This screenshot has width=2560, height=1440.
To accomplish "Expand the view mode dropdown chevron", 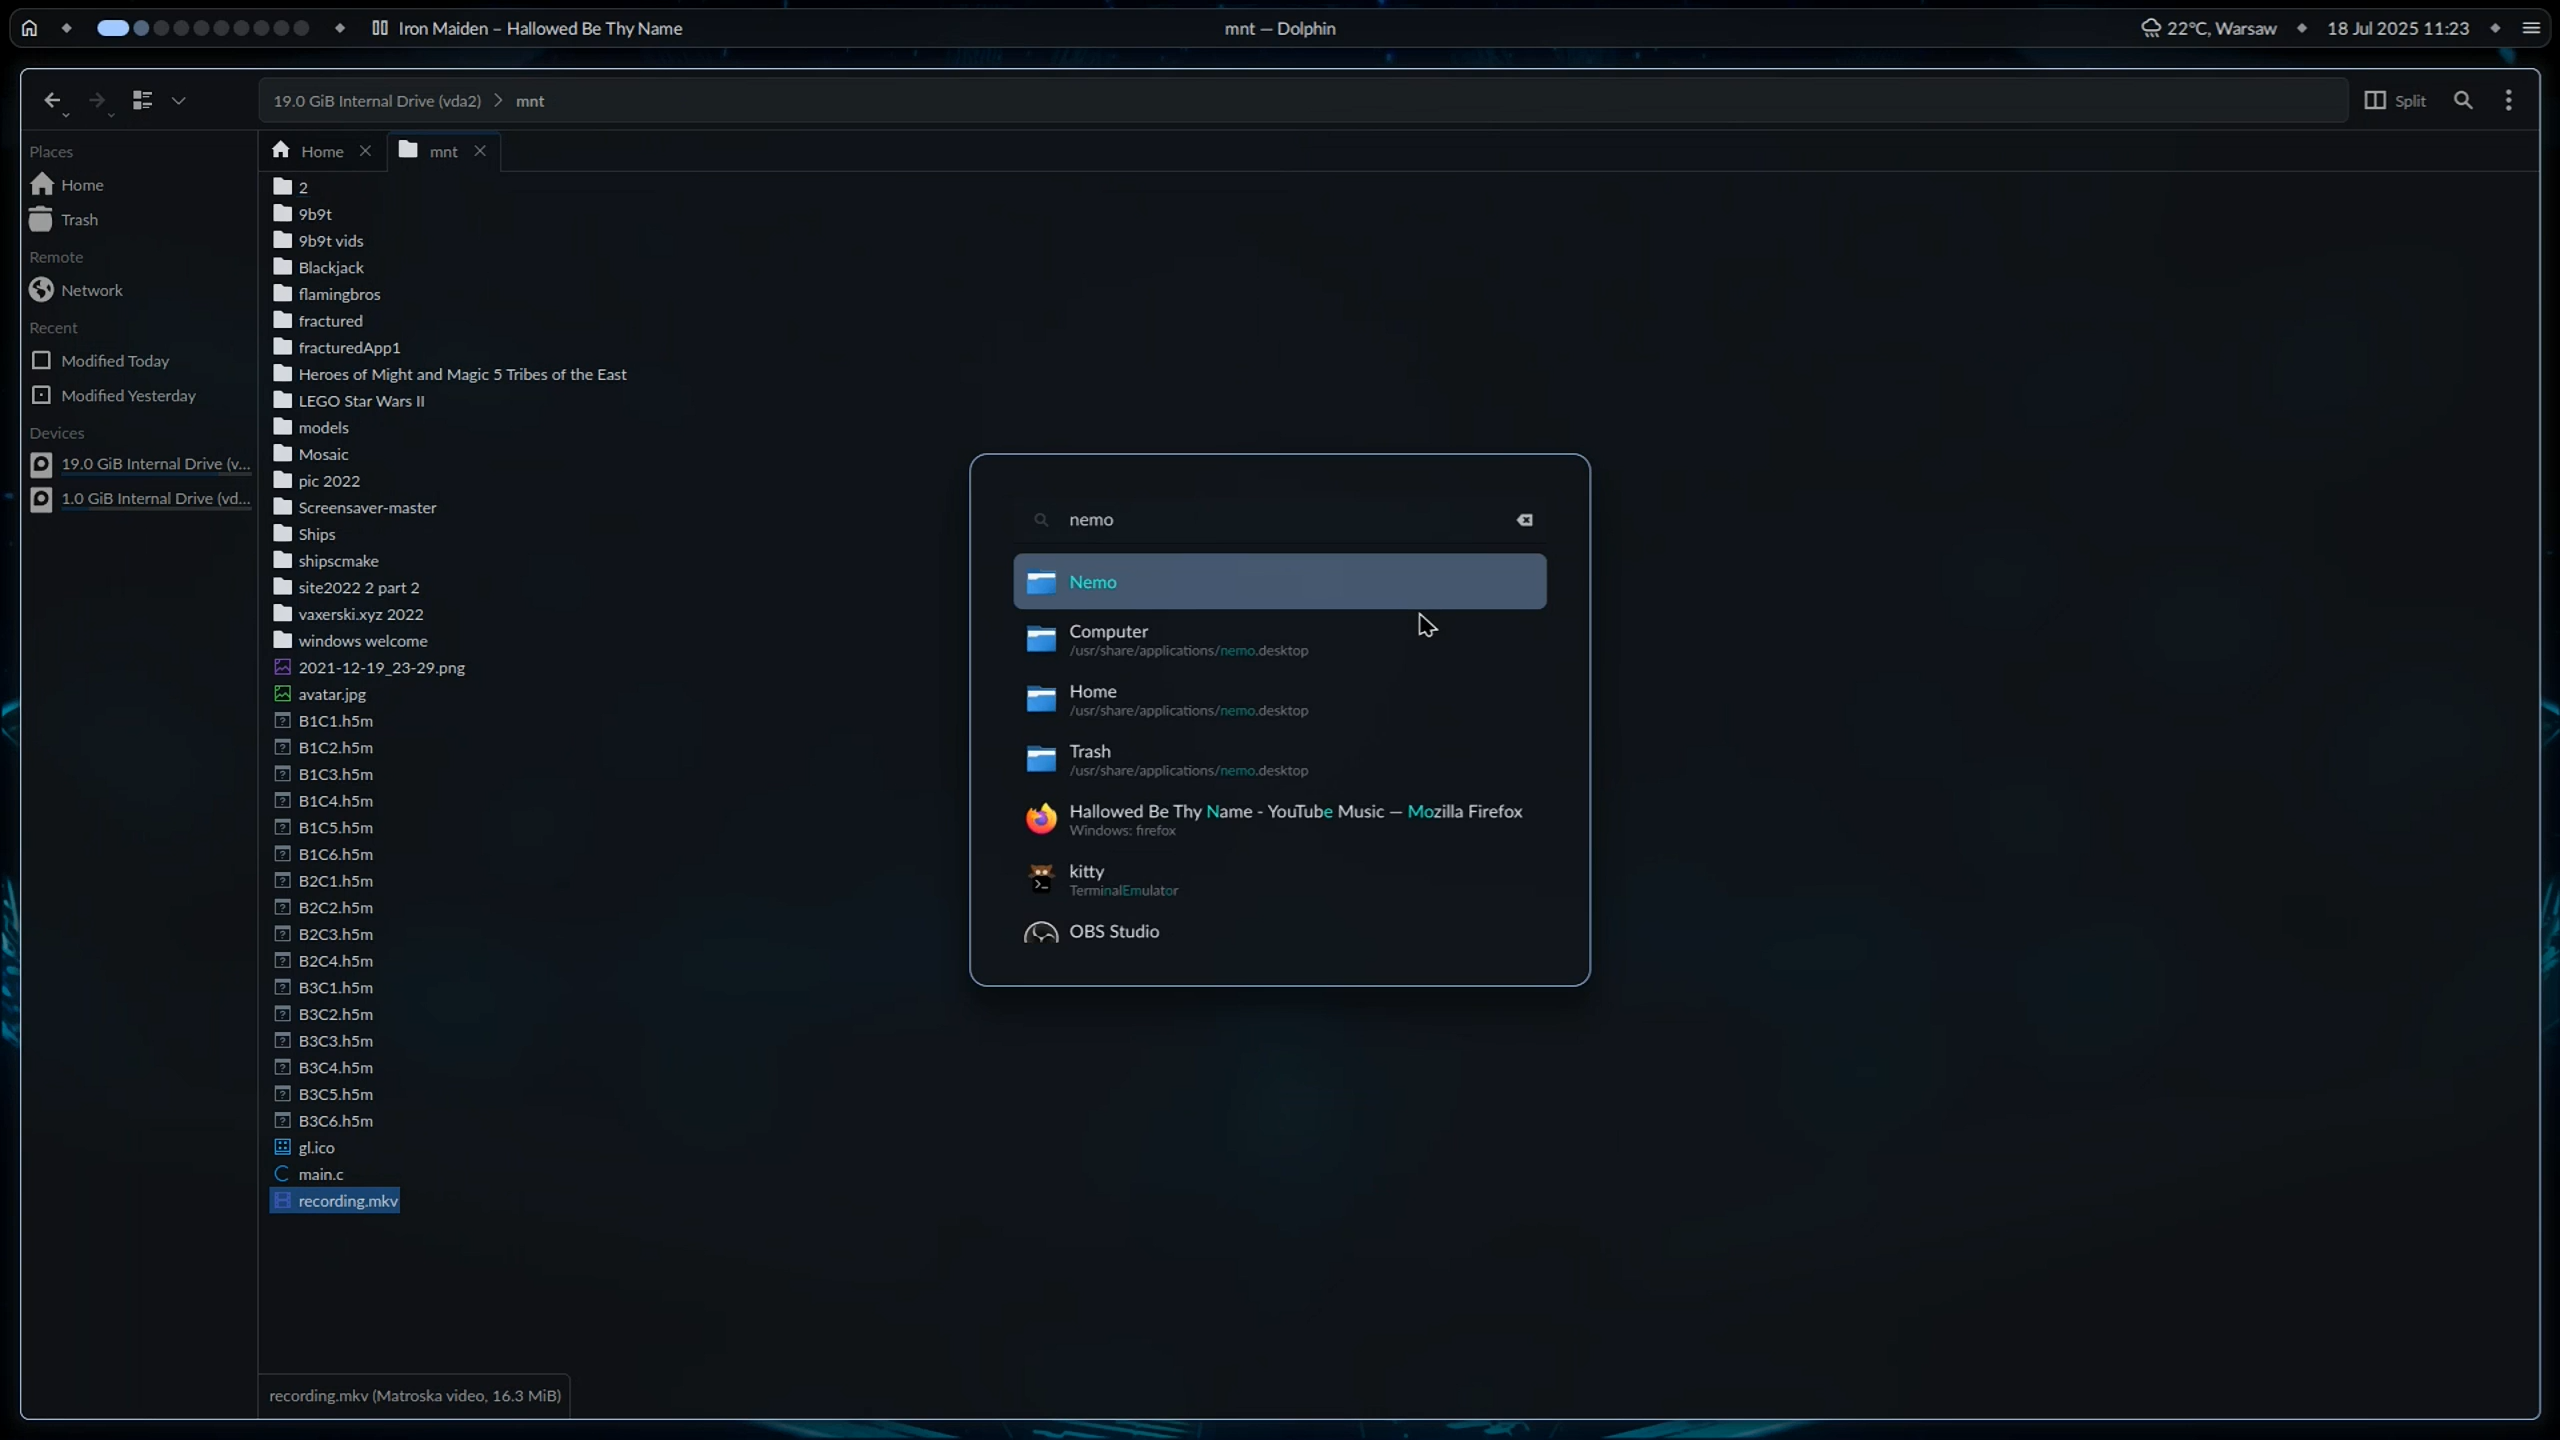I will tap(179, 100).
